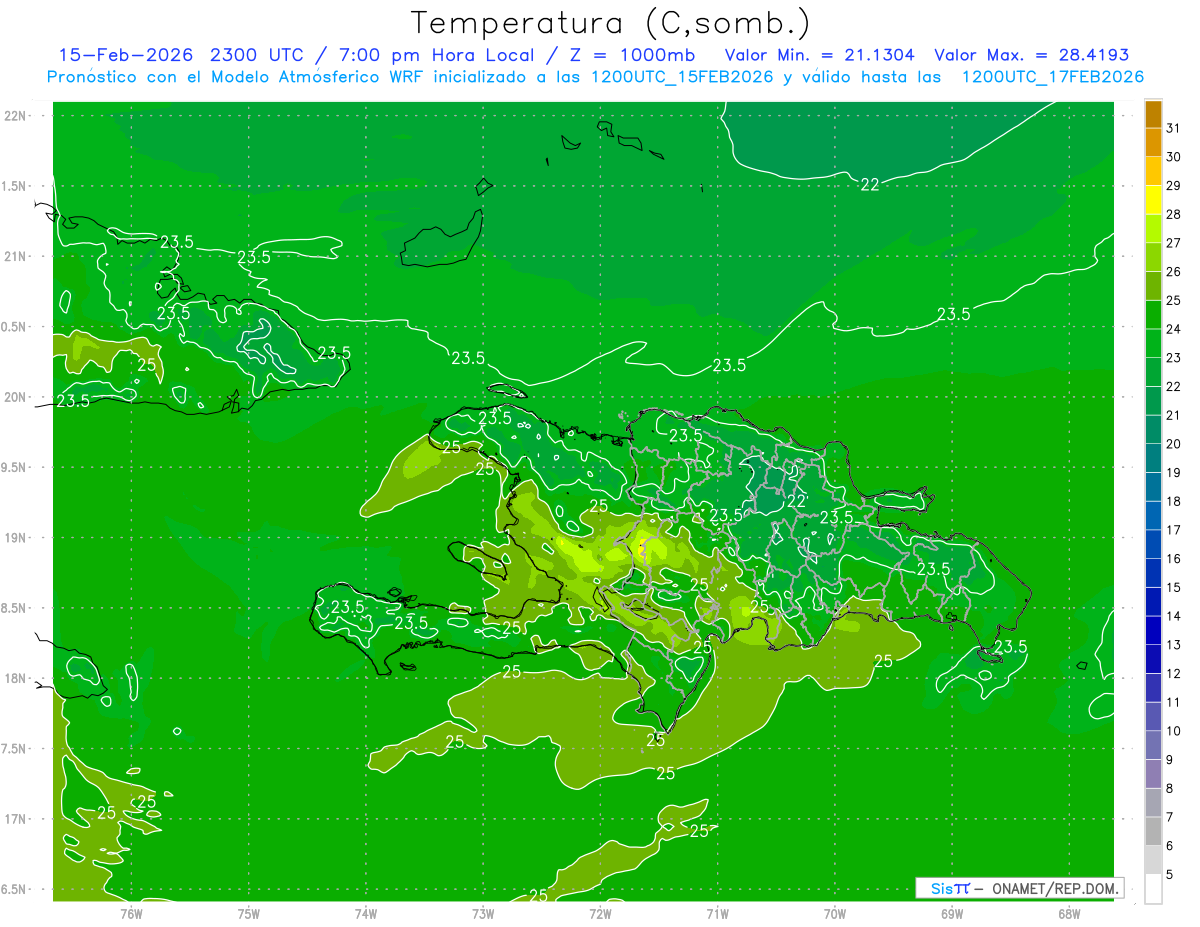Screen dimensions: 1200x927
Task: Click the "76W" longitude axis label
Action: tap(131, 913)
